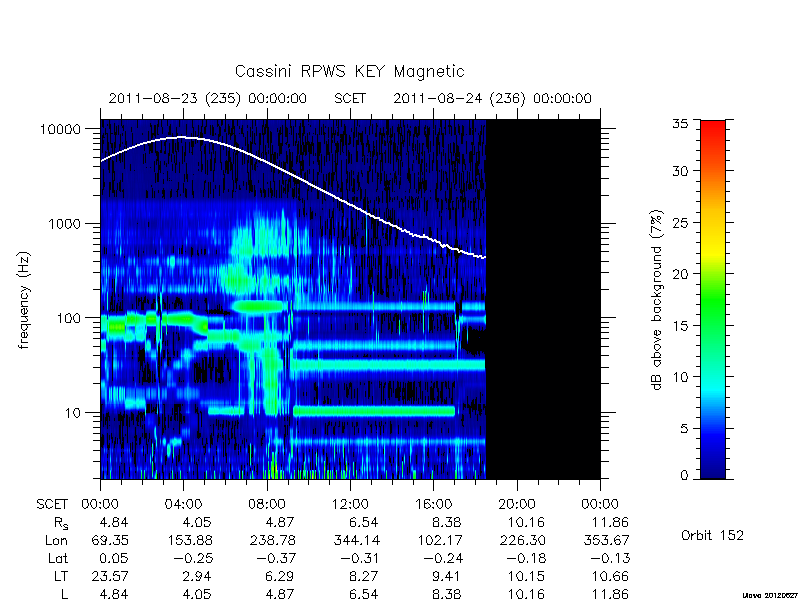Click the LT value 2.94
This screenshot has width=800, height=600.
coord(197,576)
